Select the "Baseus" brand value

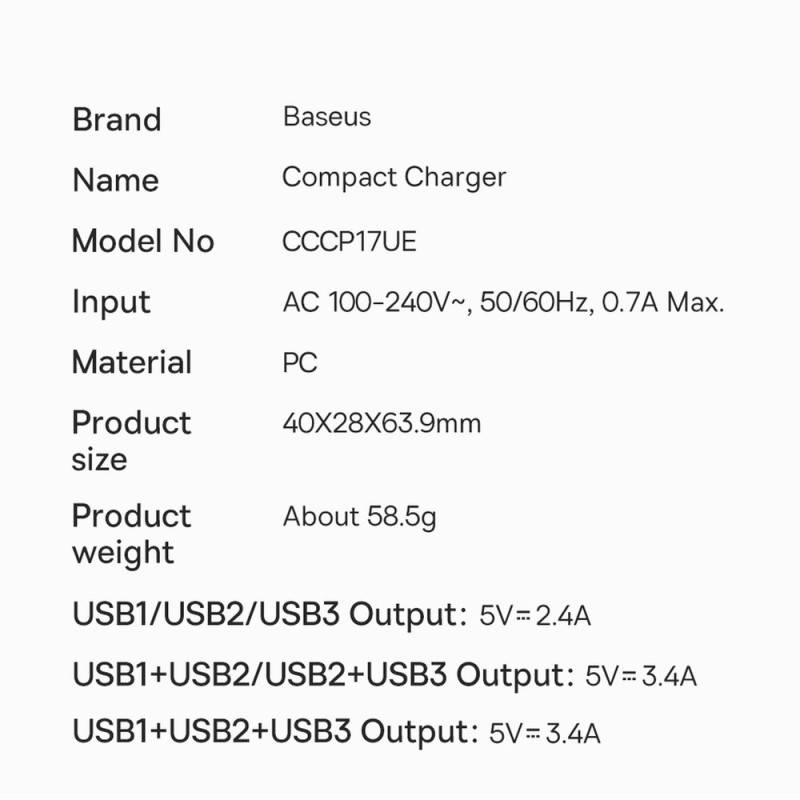pyautogui.click(x=327, y=117)
